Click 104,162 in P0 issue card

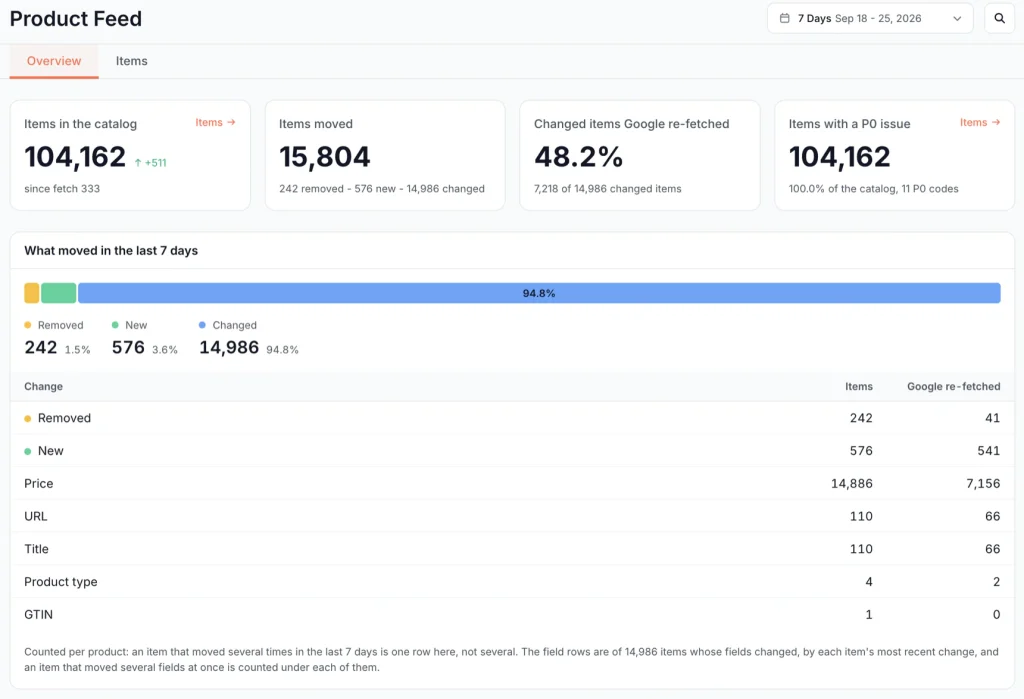(x=839, y=157)
